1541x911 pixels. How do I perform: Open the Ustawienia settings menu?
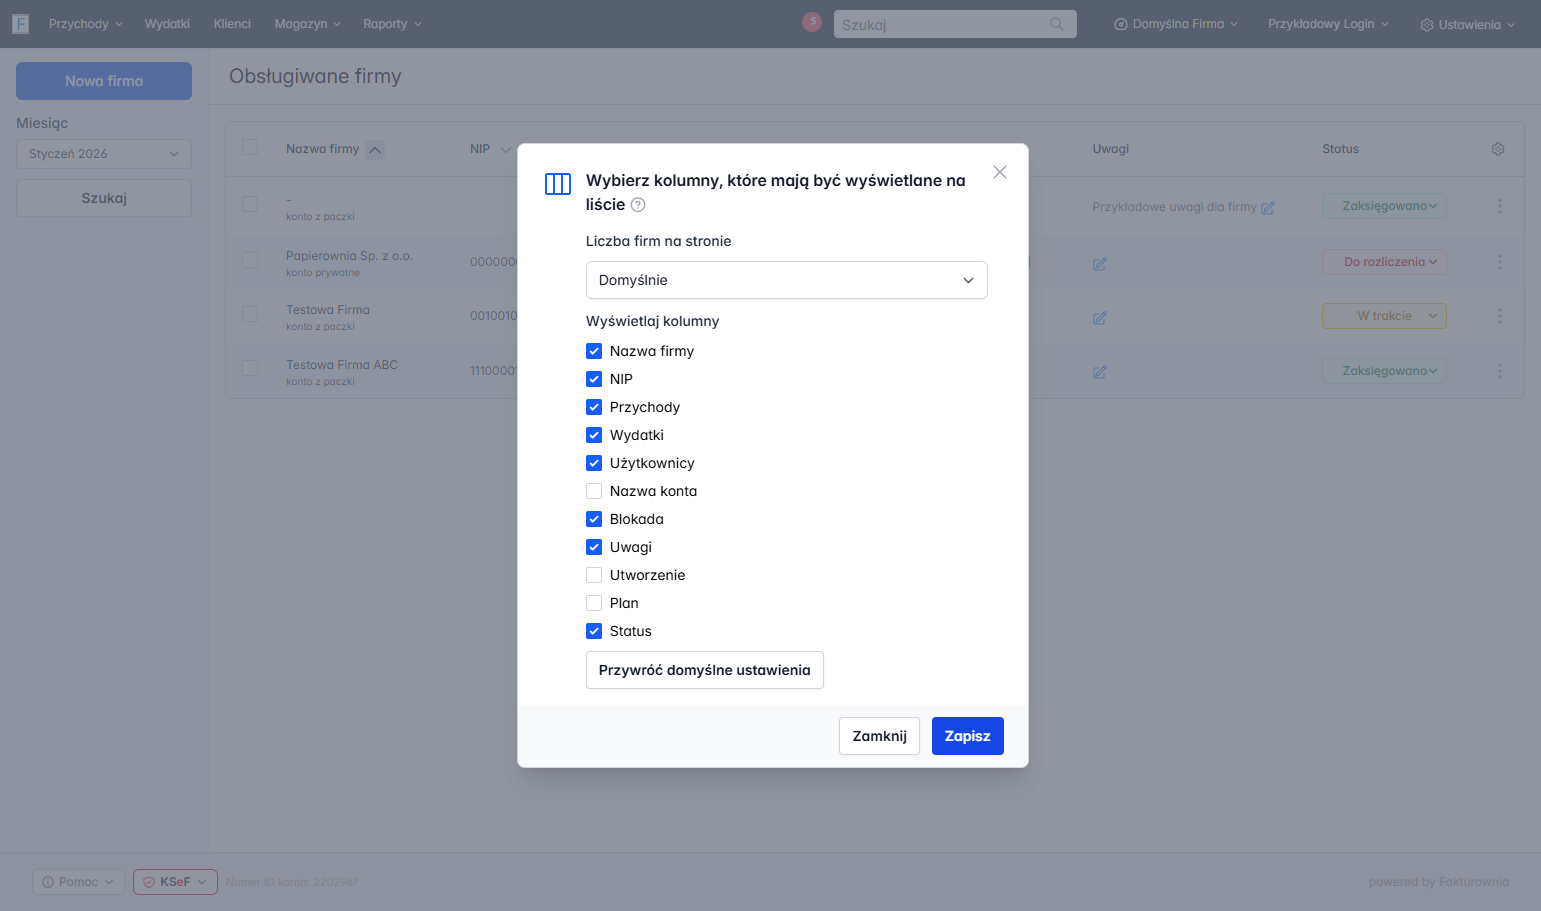point(1468,25)
